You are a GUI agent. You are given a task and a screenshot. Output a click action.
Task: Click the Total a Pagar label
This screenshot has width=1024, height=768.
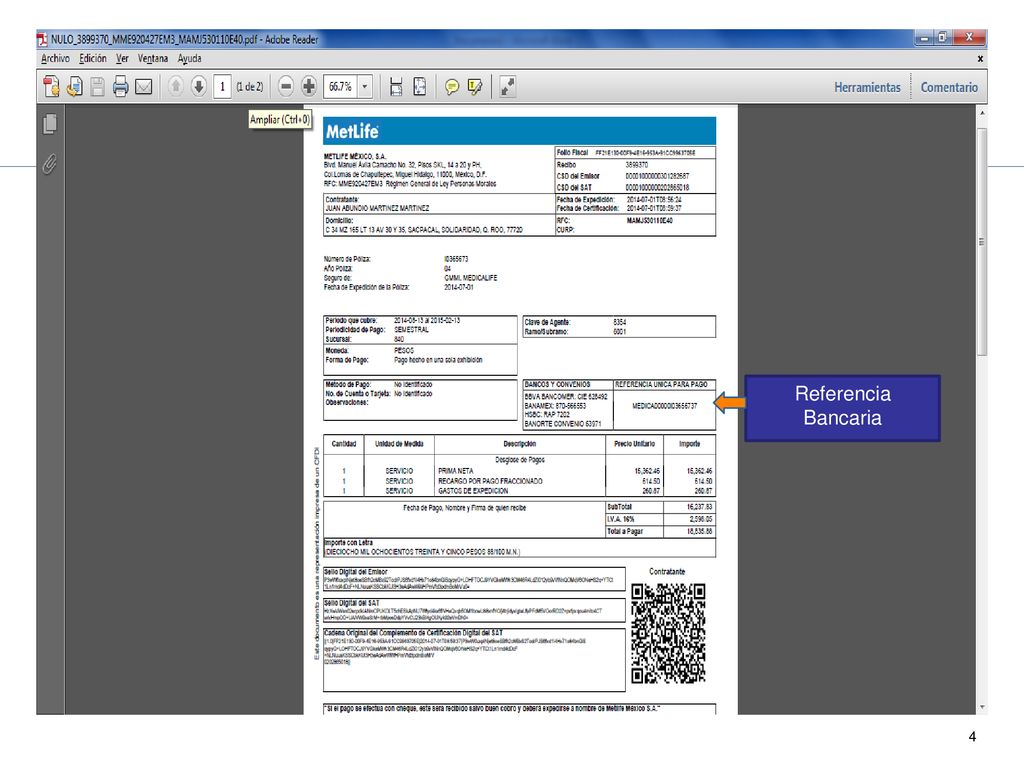pos(625,532)
